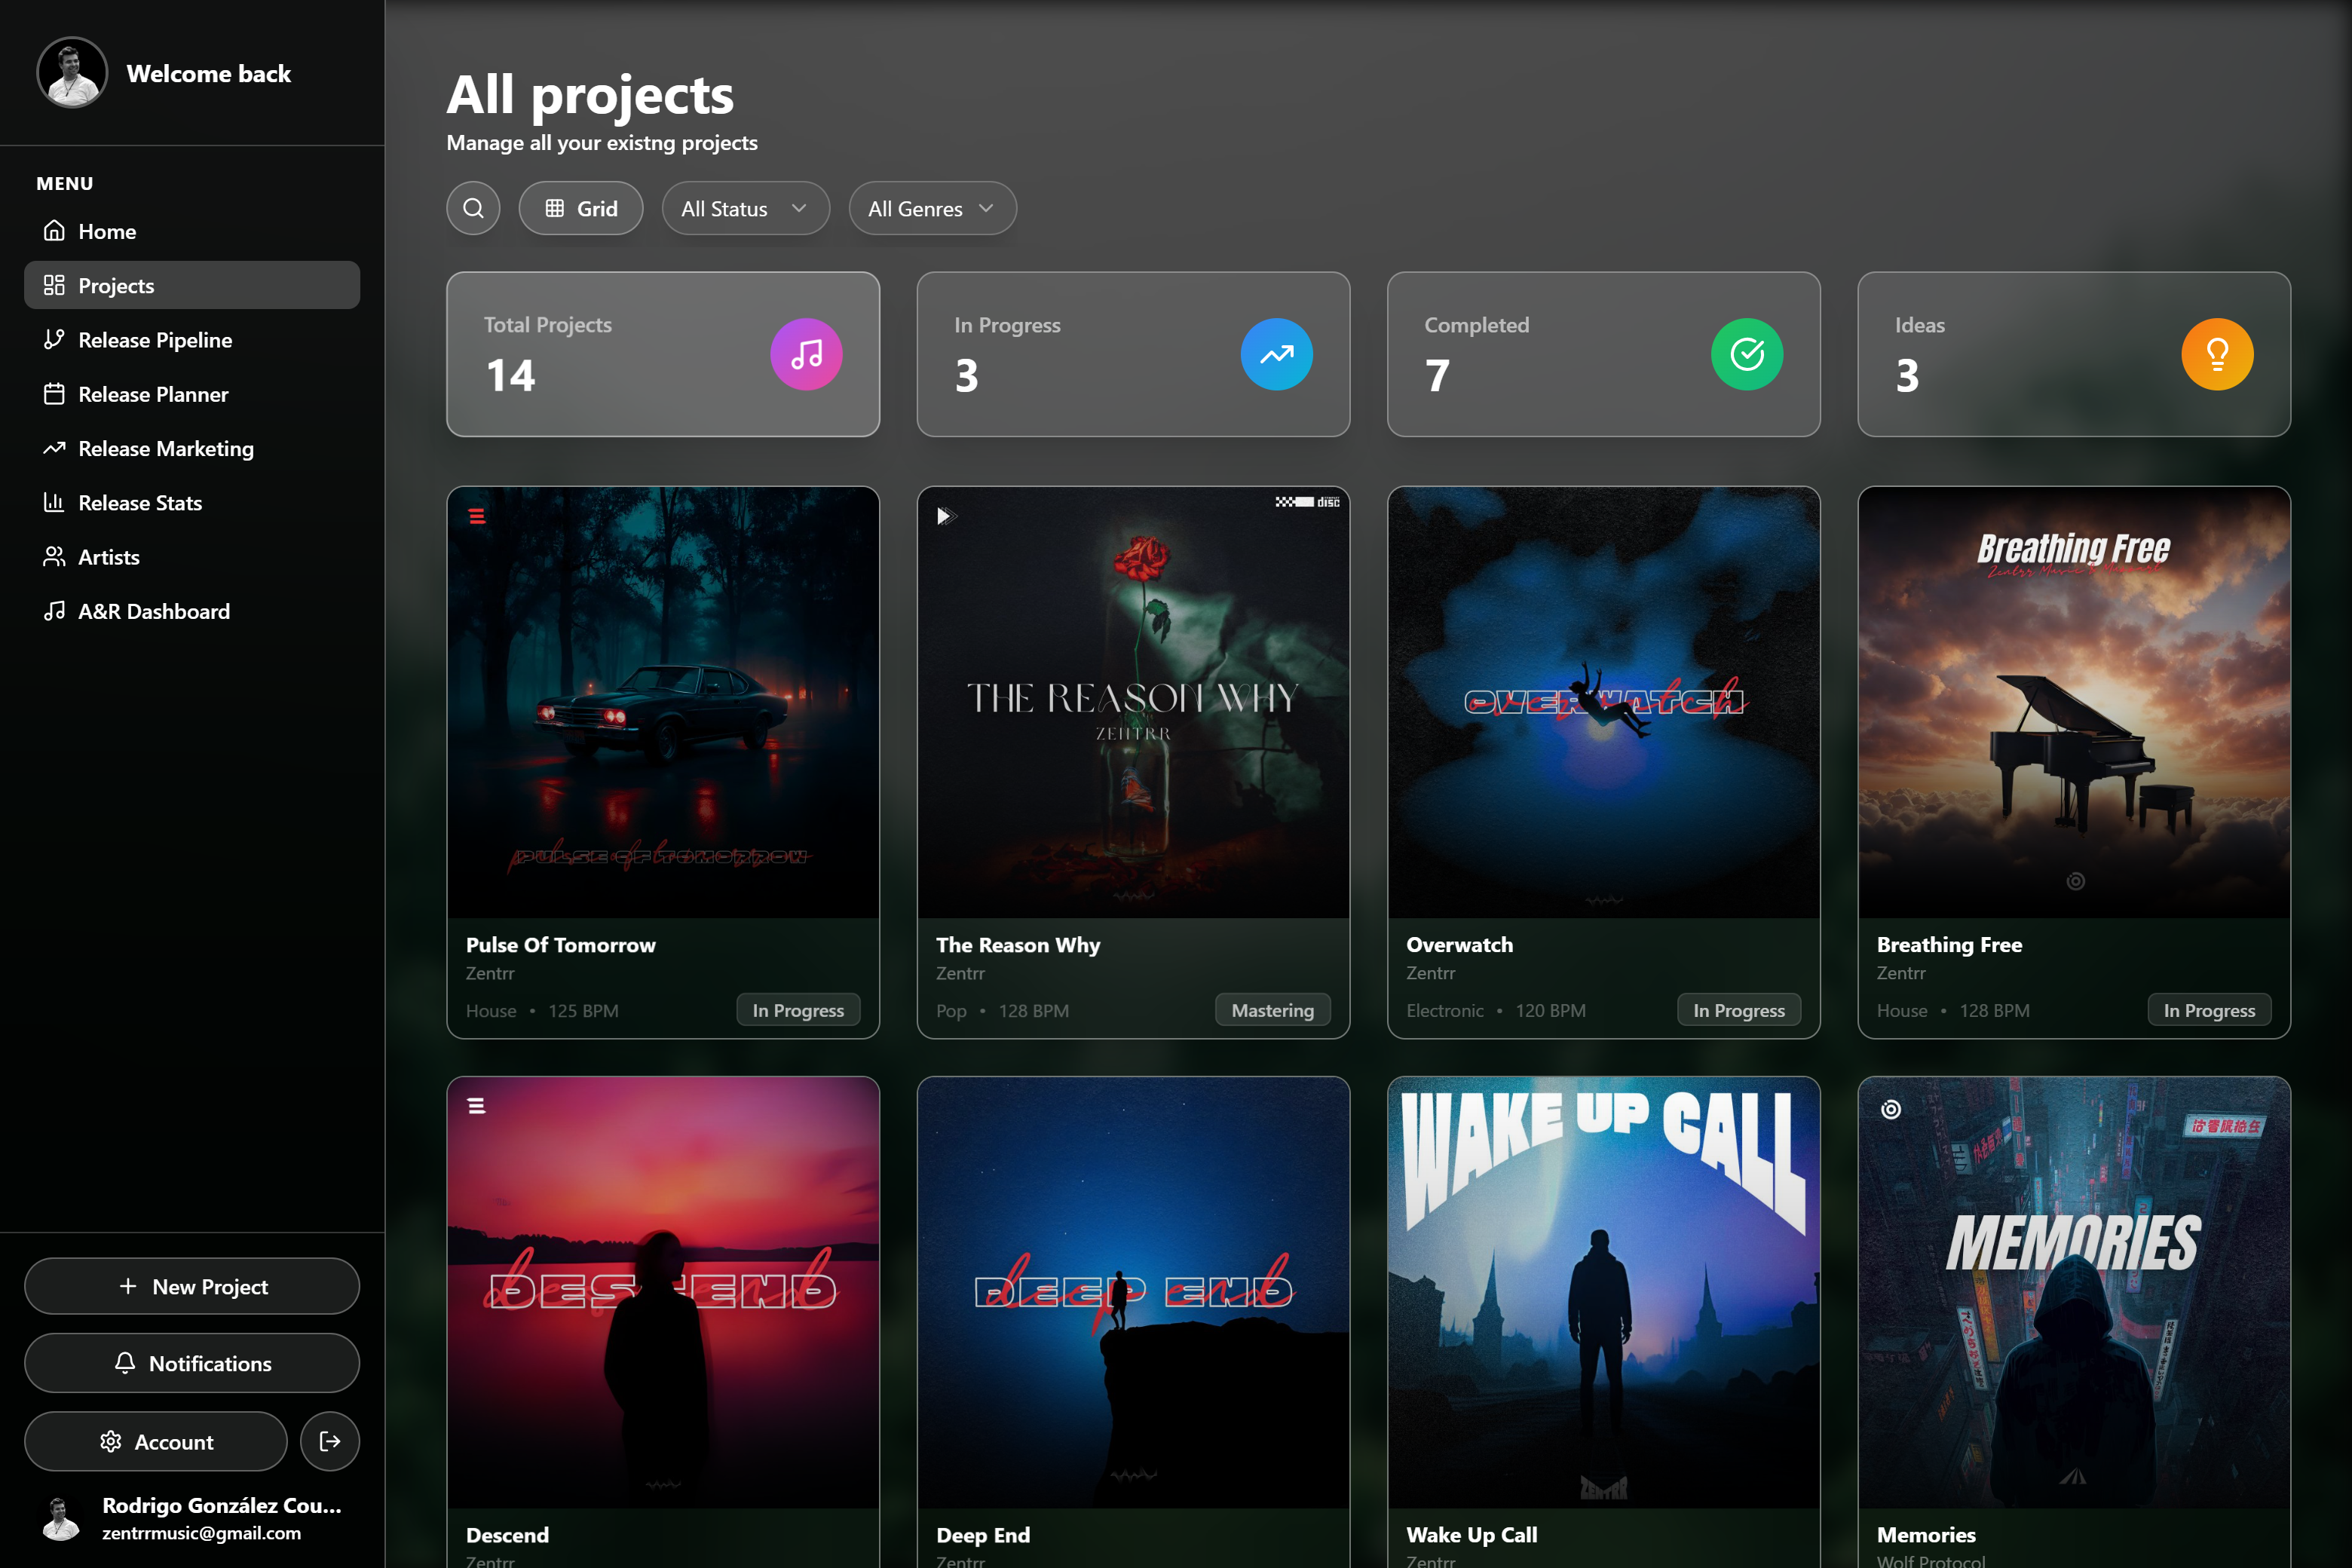This screenshot has height=1568, width=2352.
Task: Open the Artists menu item
Action: [192, 557]
